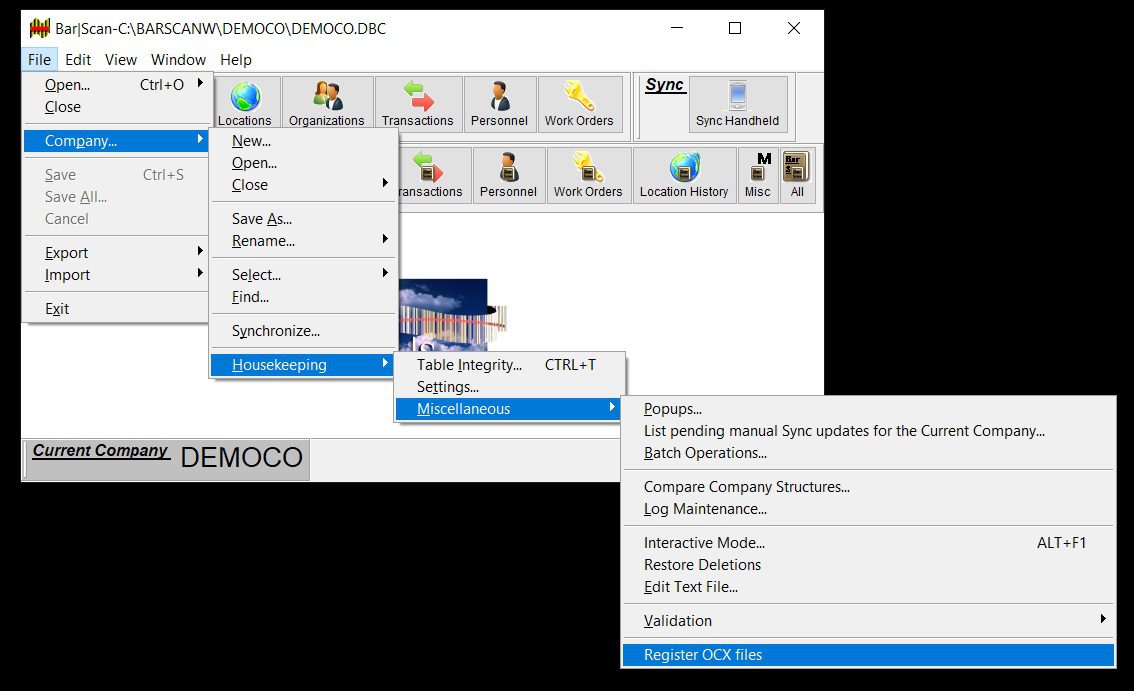Open the Edit menu
This screenshot has height=691, width=1134.
pos(77,59)
